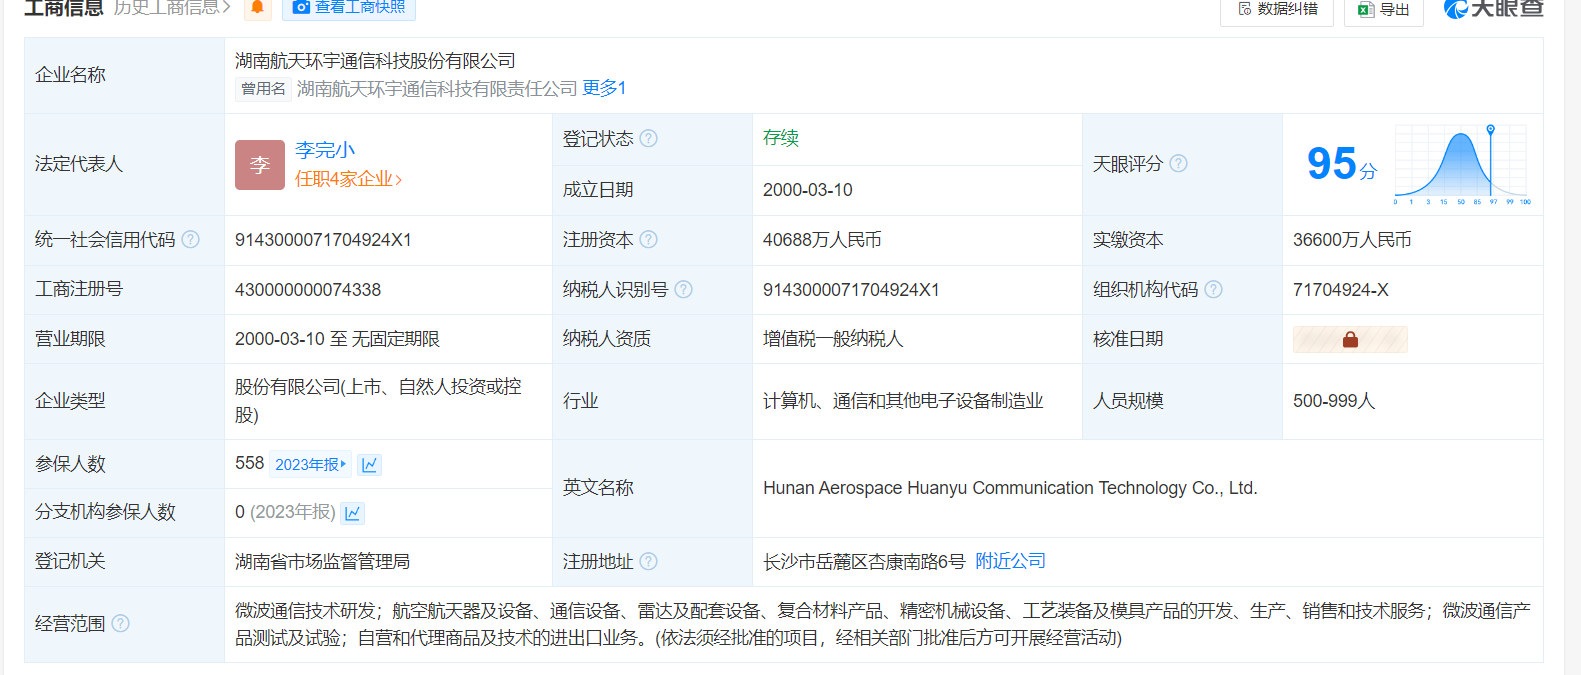
Task: Click the 企业类型 label
Action: 70,401
